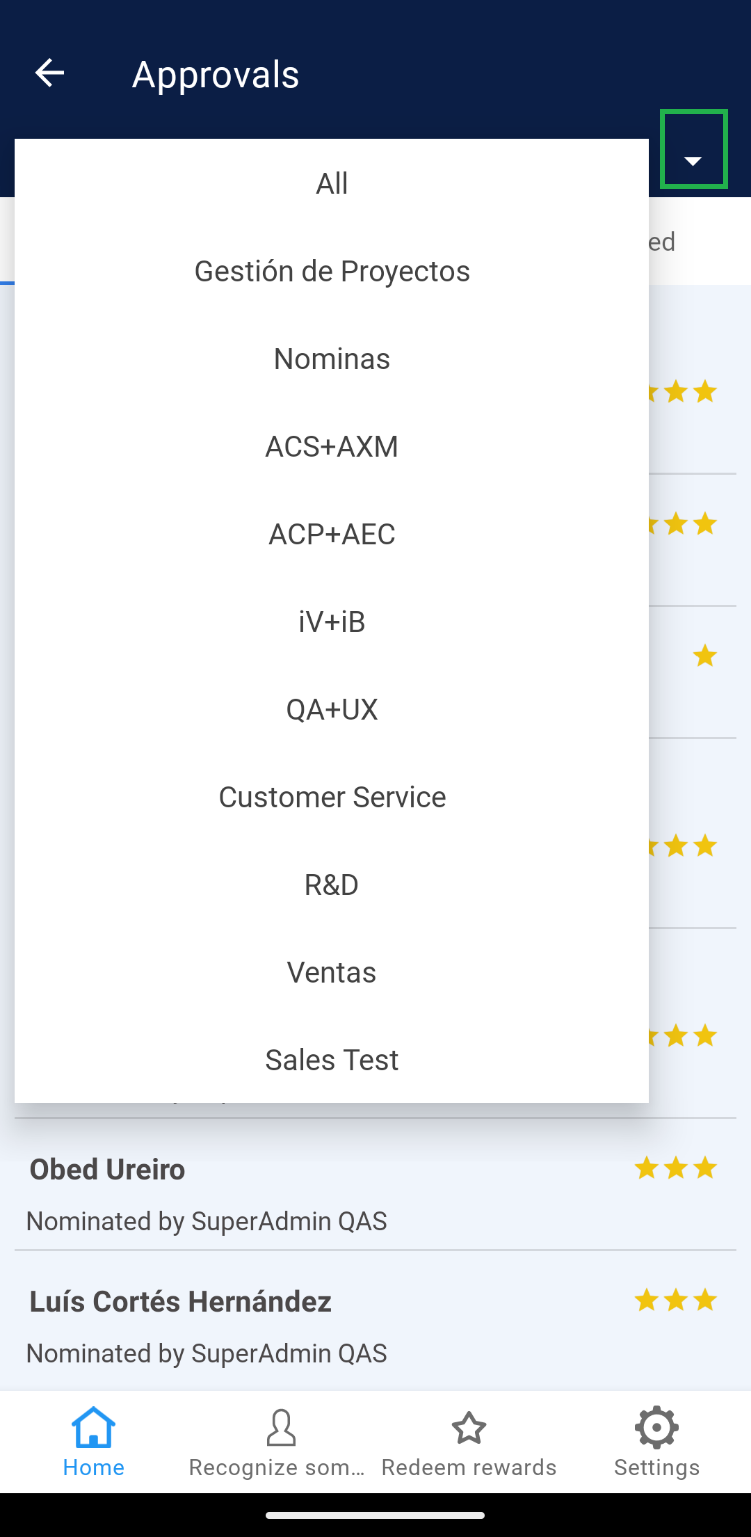Pick Sales Test option
The width and height of the screenshot is (751, 1537).
pos(332,1060)
